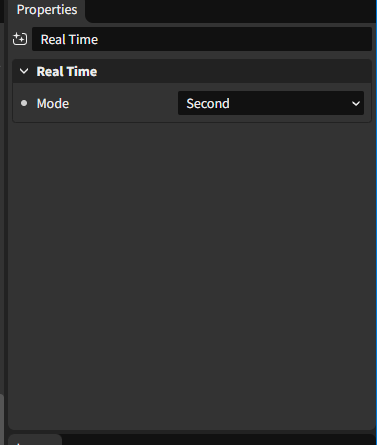The height and width of the screenshot is (445, 377).
Task: Click the chevron icon before Real Time header
Action: [x=24, y=71]
